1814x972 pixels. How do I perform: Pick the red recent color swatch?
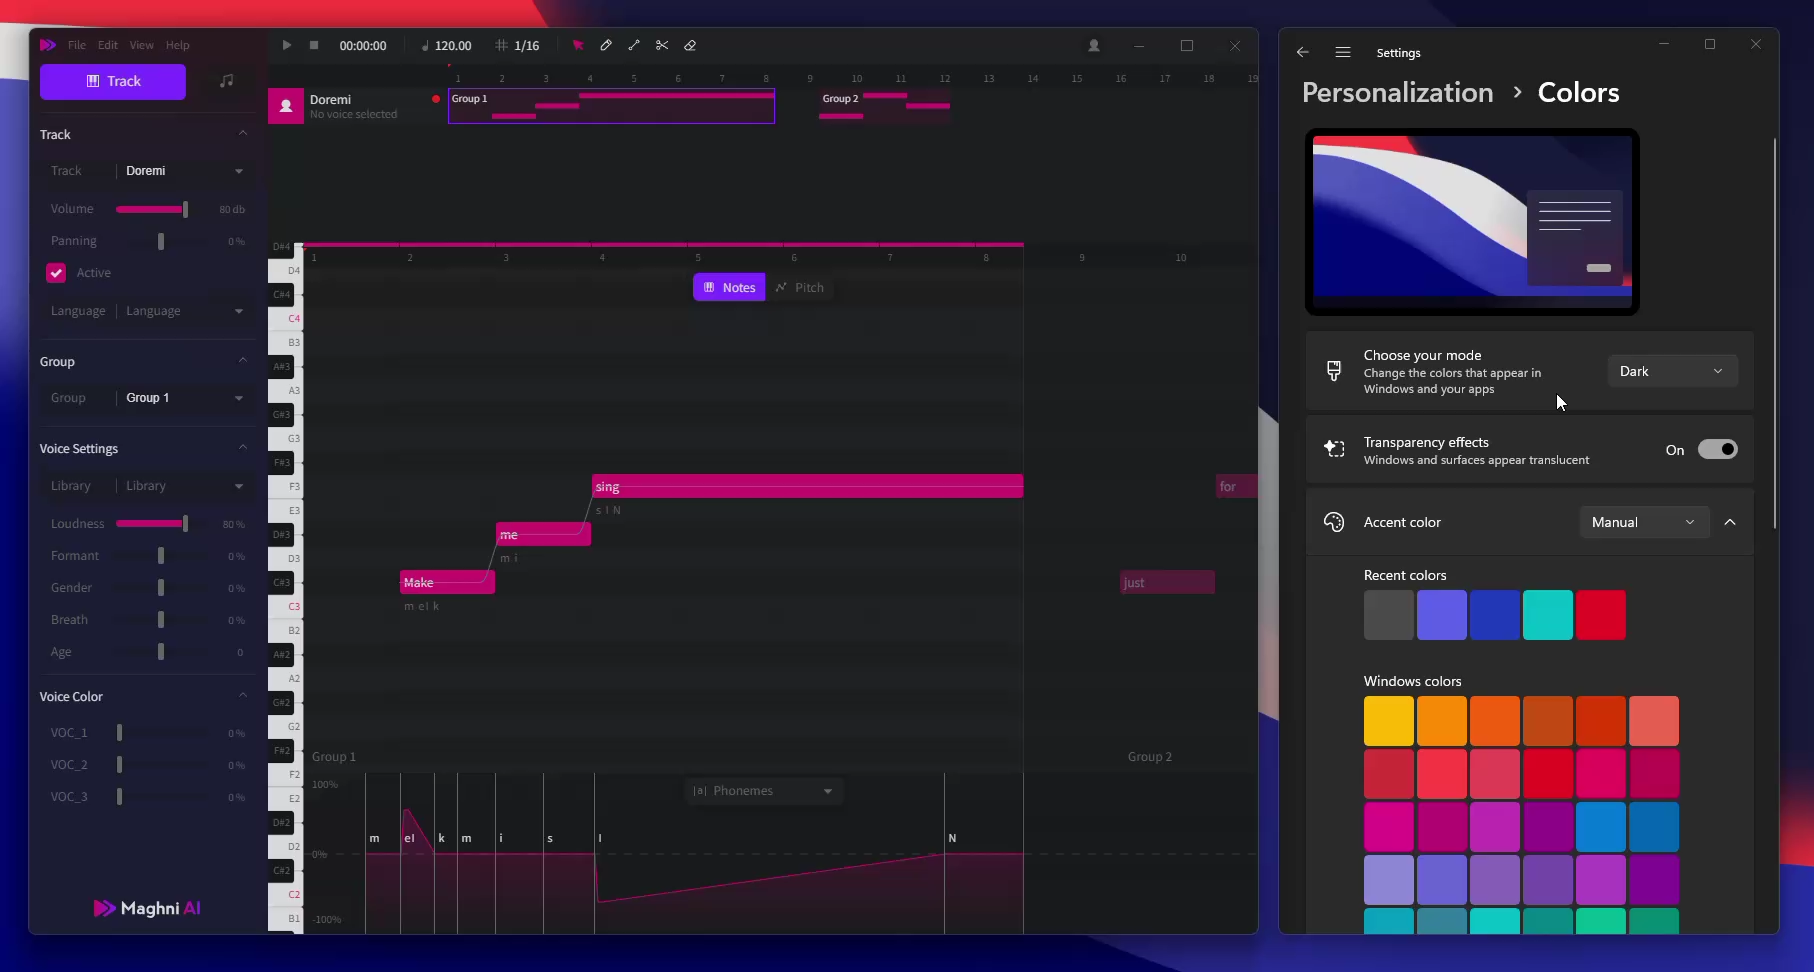(1601, 615)
